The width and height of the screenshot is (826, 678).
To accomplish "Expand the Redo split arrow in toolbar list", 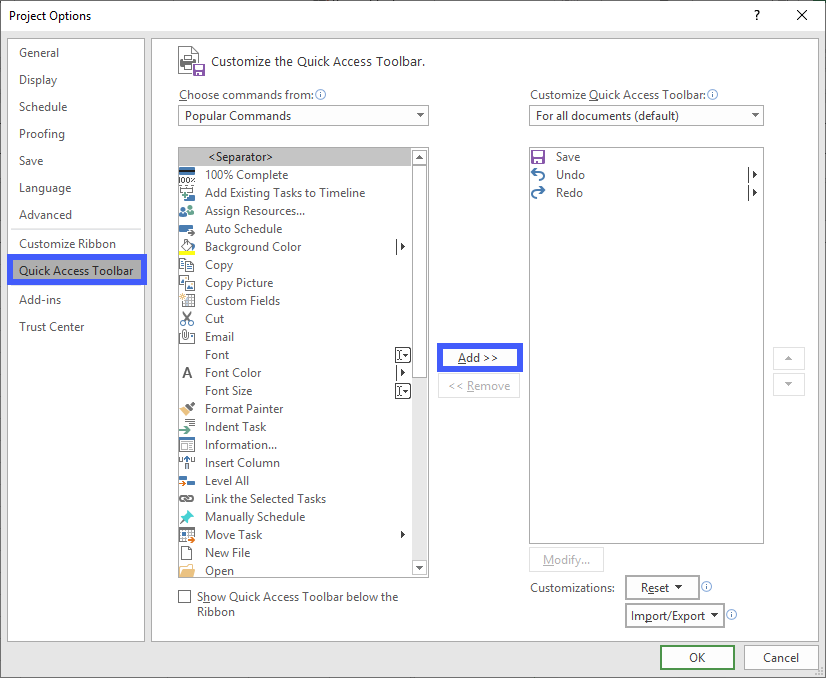I will pyautogui.click(x=754, y=193).
